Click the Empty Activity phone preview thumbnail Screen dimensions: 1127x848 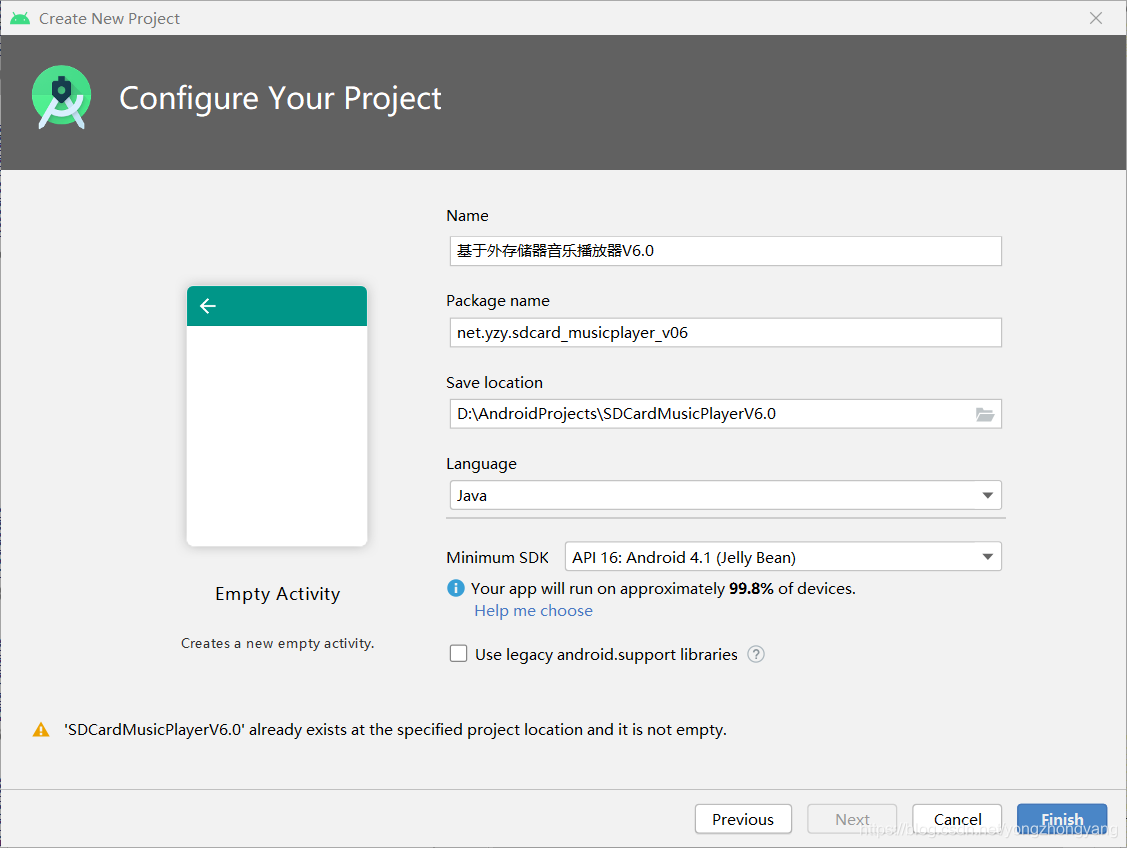tap(277, 416)
